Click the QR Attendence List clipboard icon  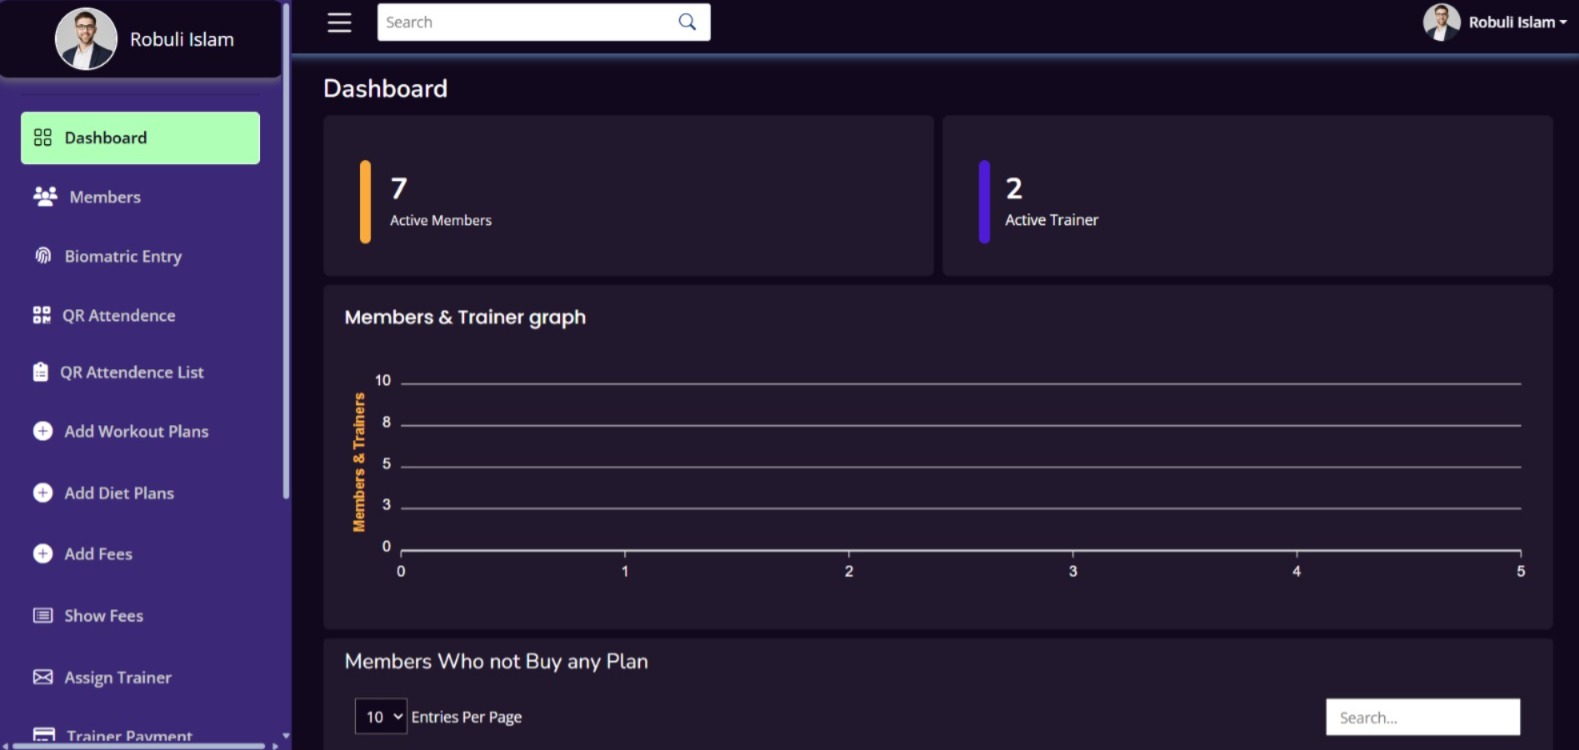click(x=40, y=372)
